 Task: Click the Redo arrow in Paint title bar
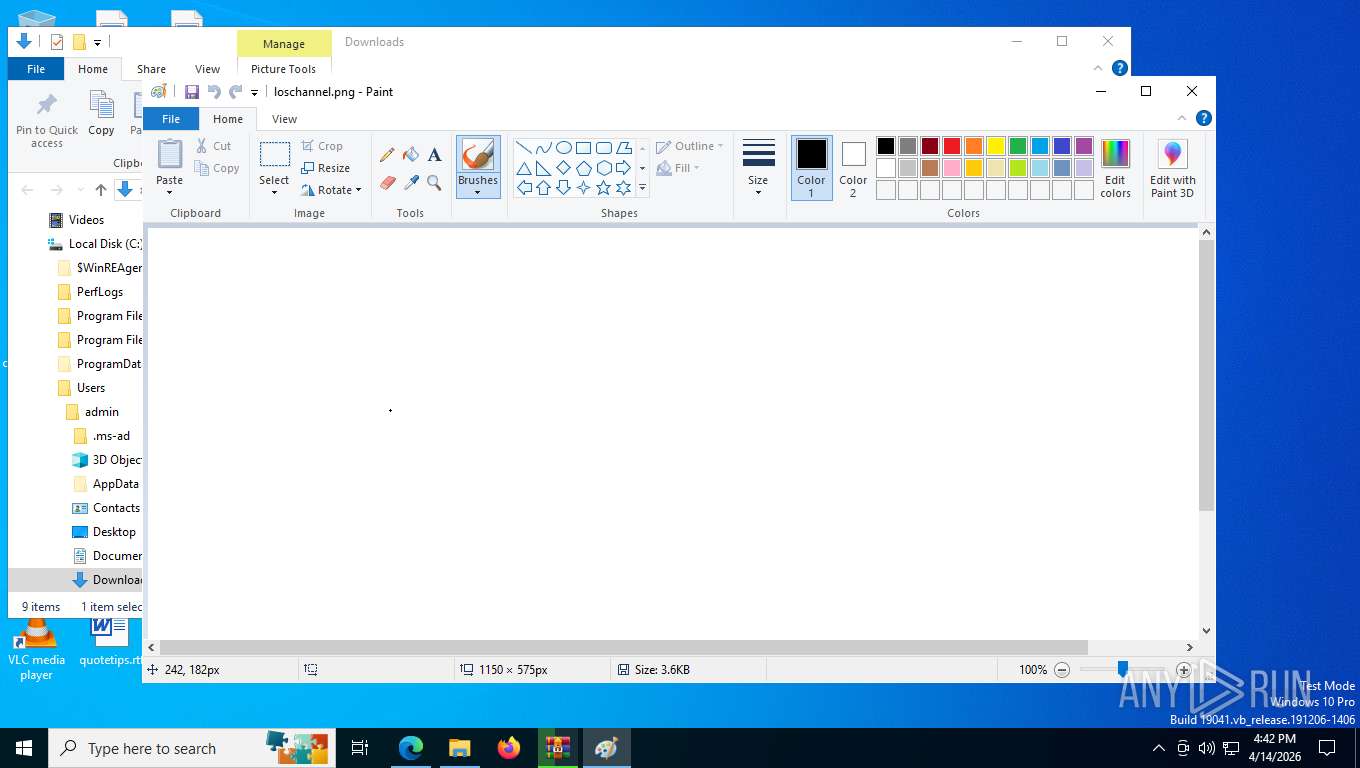tap(236, 92)
